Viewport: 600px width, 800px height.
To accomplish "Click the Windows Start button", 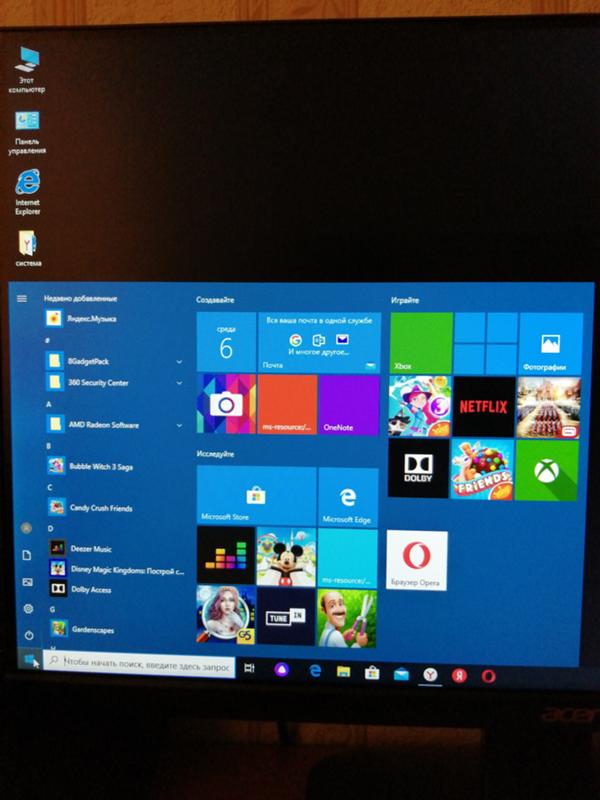I will point(30,659).
